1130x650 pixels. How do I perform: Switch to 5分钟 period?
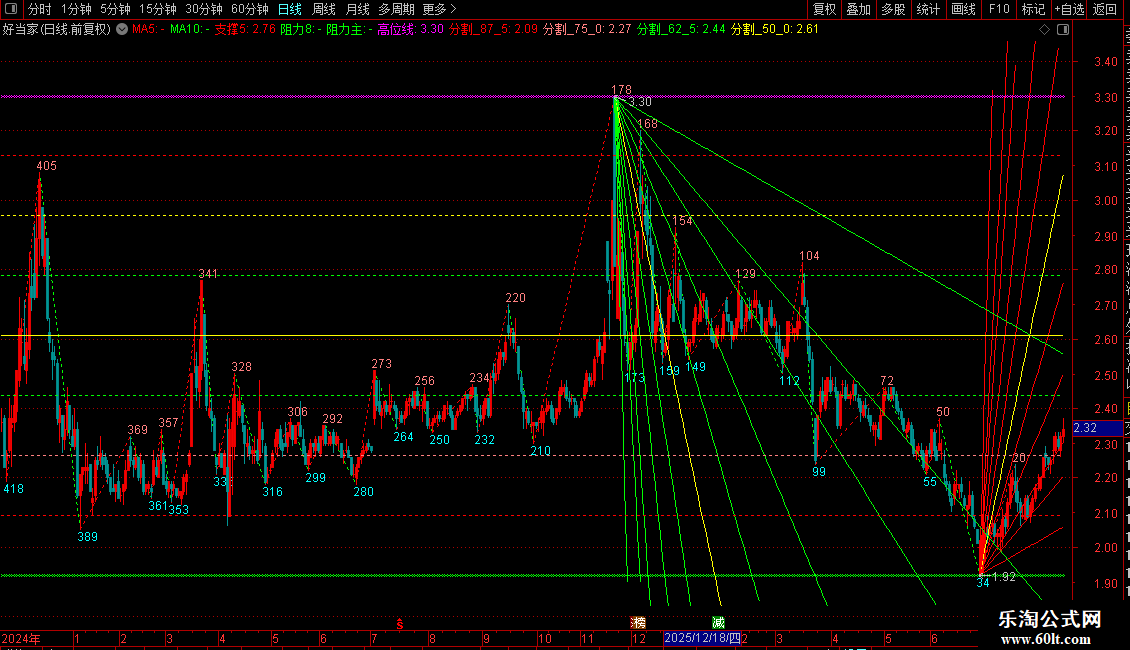coord(115,9)
